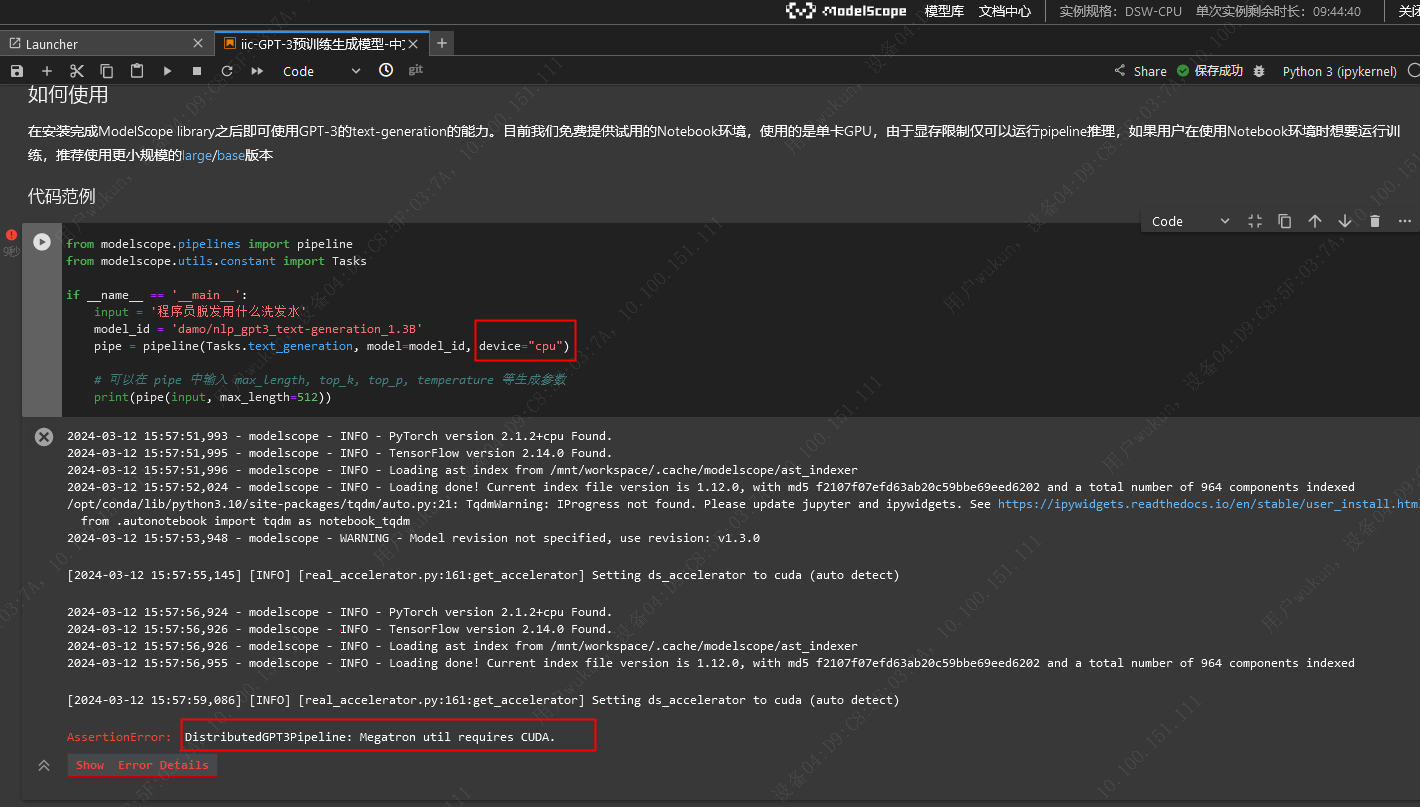Delete the cell with the trash icon
Screen dimensions: 1420x807
(x=1375, y=221)
